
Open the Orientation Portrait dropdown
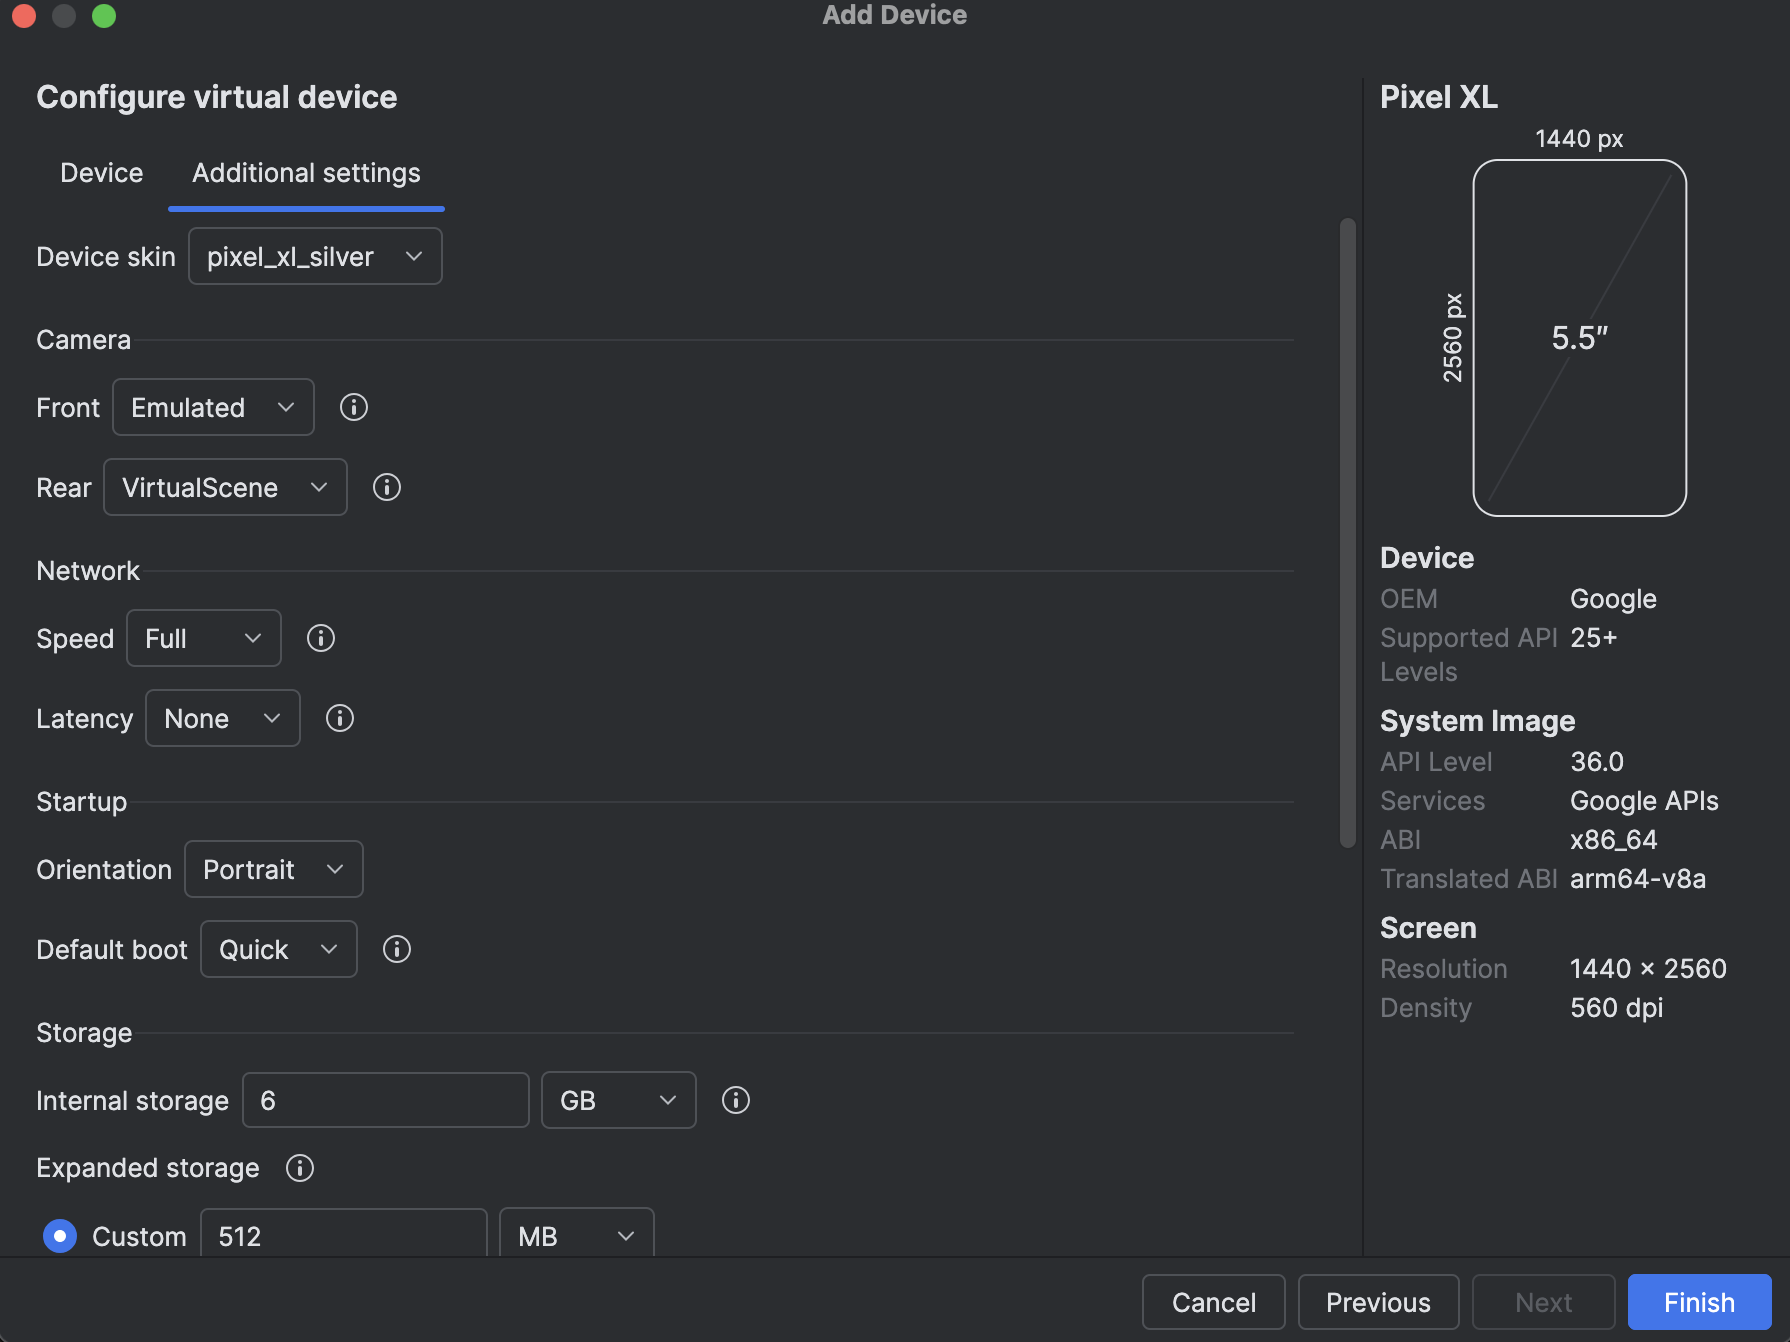(274, 869)
